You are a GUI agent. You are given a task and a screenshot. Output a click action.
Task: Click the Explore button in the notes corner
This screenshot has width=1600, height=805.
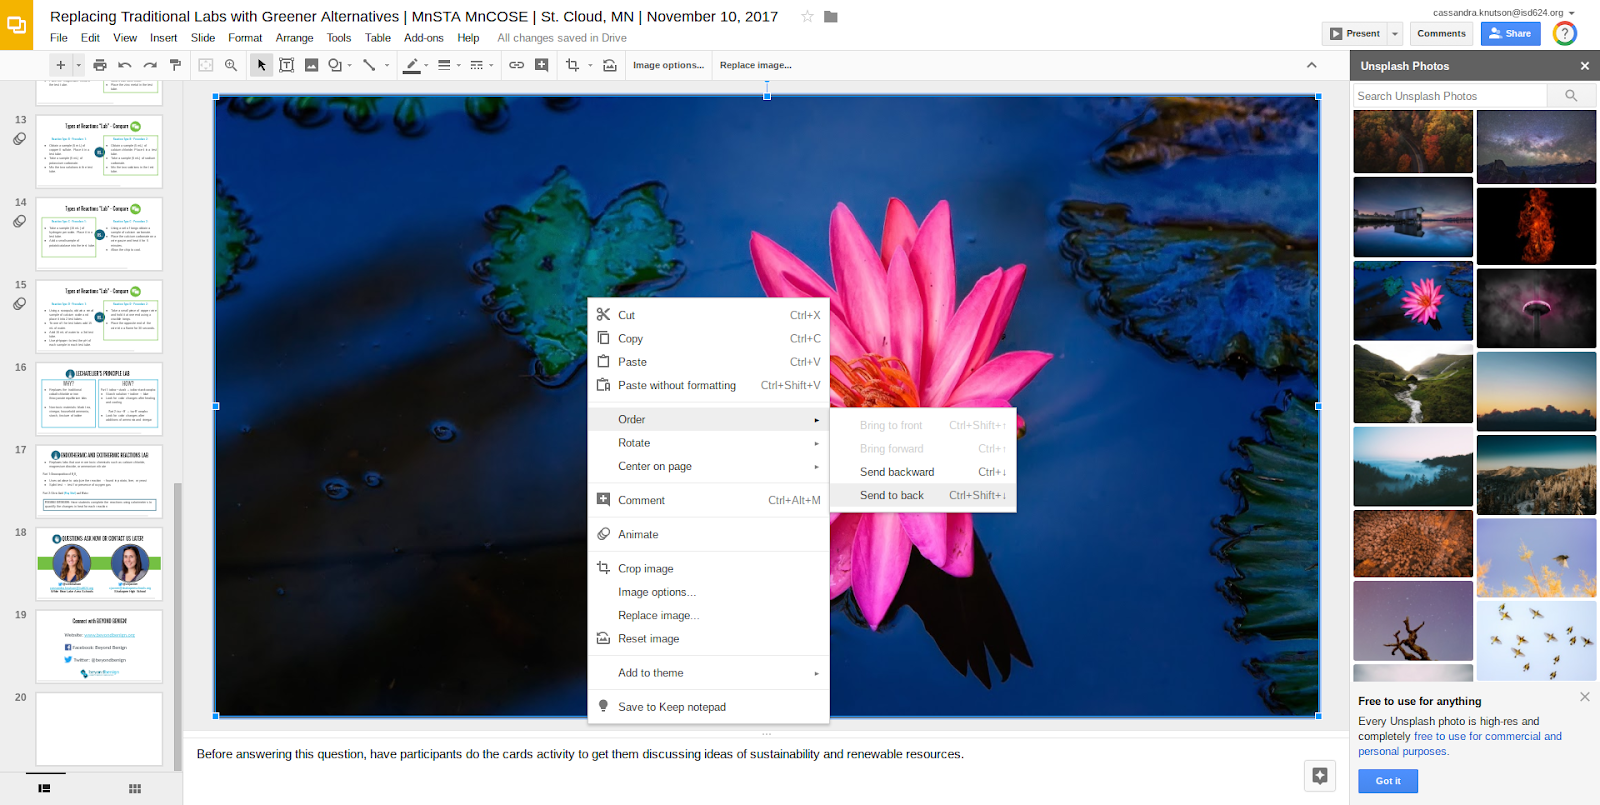point(1320,775)
